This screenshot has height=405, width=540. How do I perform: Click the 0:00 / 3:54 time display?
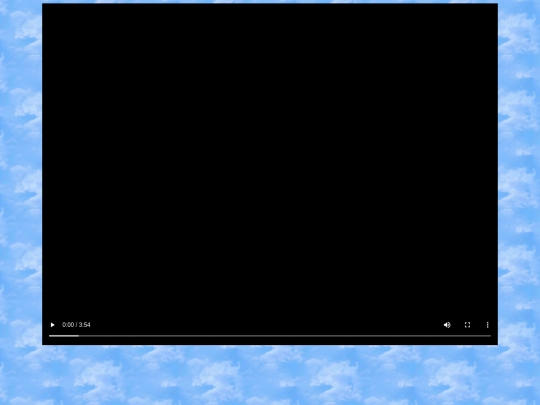76,325
